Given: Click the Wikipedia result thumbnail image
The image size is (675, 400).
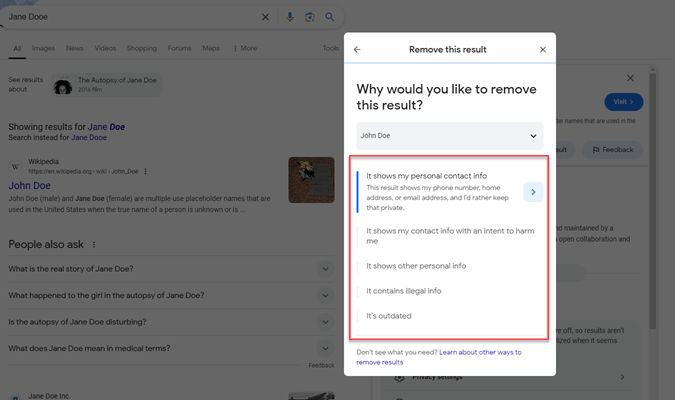Looking at the screenshot, I should [311, 180].
